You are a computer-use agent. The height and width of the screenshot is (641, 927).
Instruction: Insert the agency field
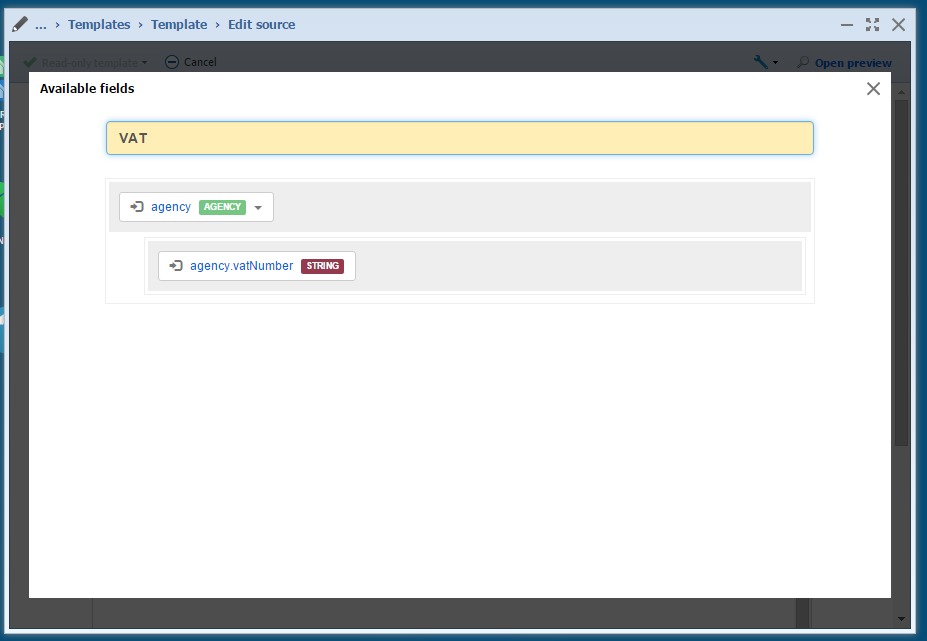click(x=170, y=207)
